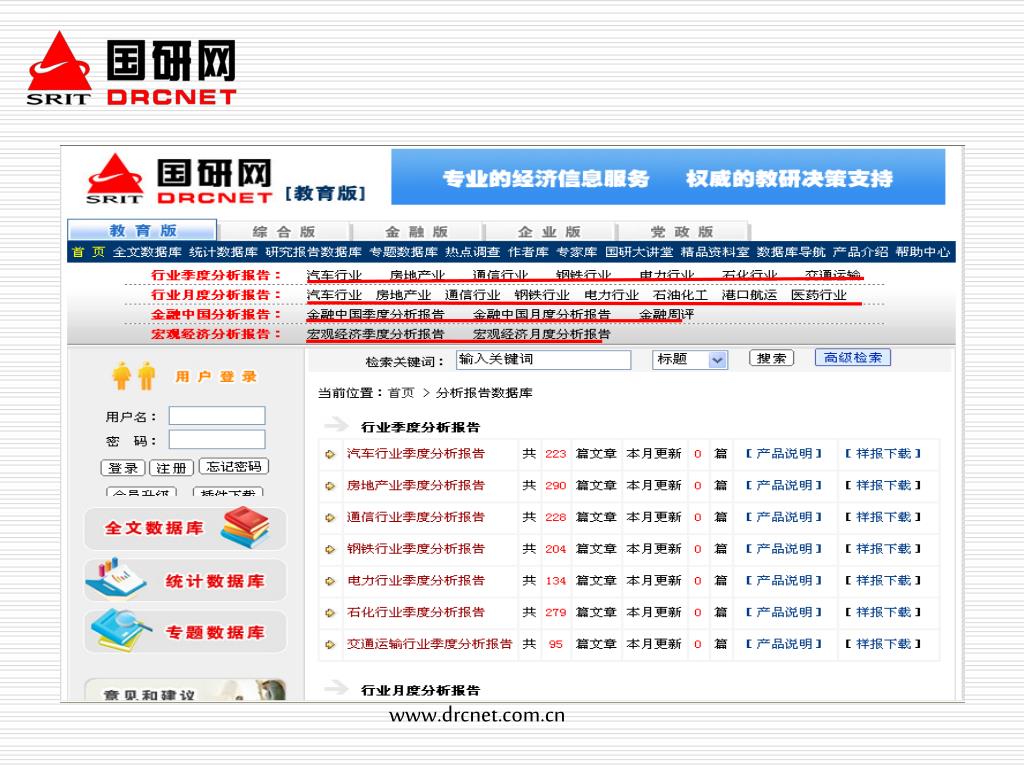Open 房地产业季度分析报告 list link
This screenshot has height=768, width=1024.
[415, 486]
